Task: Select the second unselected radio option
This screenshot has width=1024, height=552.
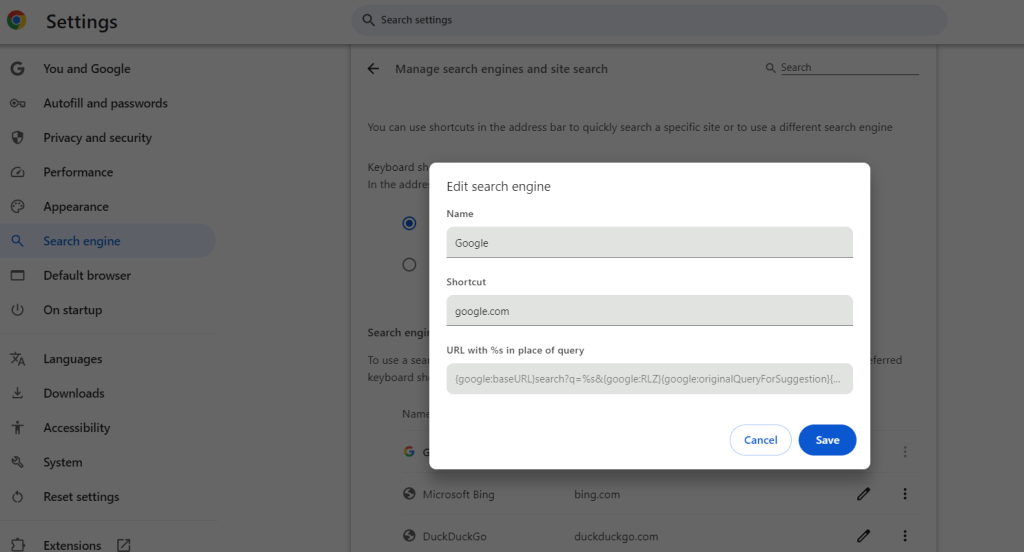Action: click(x=409, y=265)
